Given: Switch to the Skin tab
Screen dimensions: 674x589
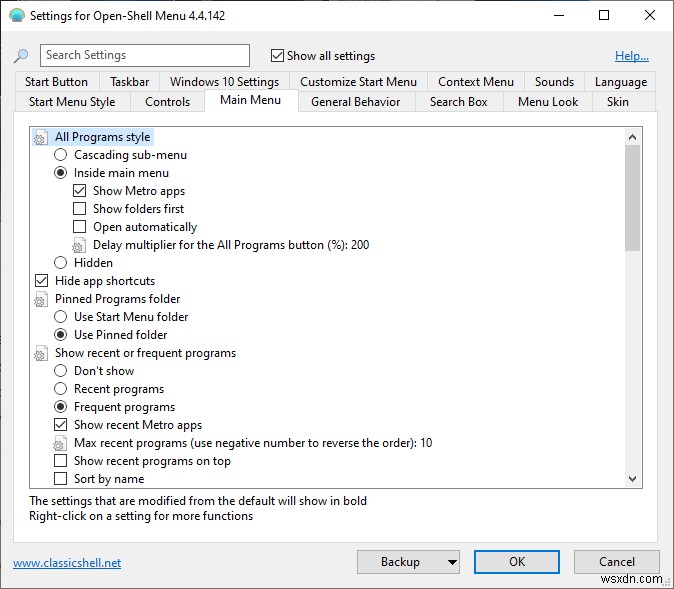Looking at the screenshot, I should pyautogui.click(x=618, y=102).
